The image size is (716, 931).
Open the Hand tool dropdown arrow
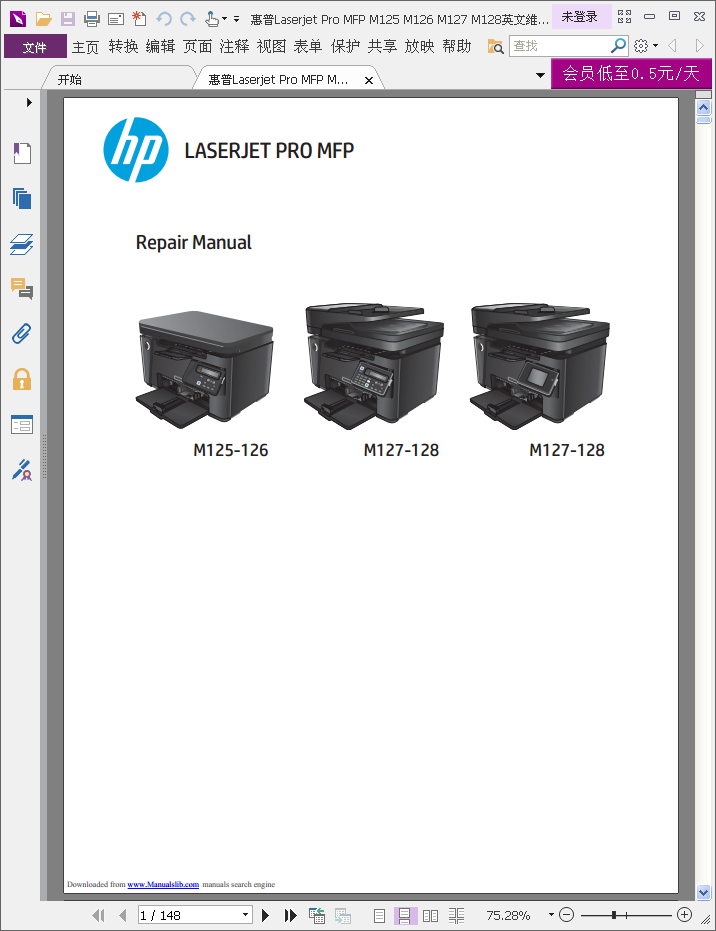pos(224,19)
